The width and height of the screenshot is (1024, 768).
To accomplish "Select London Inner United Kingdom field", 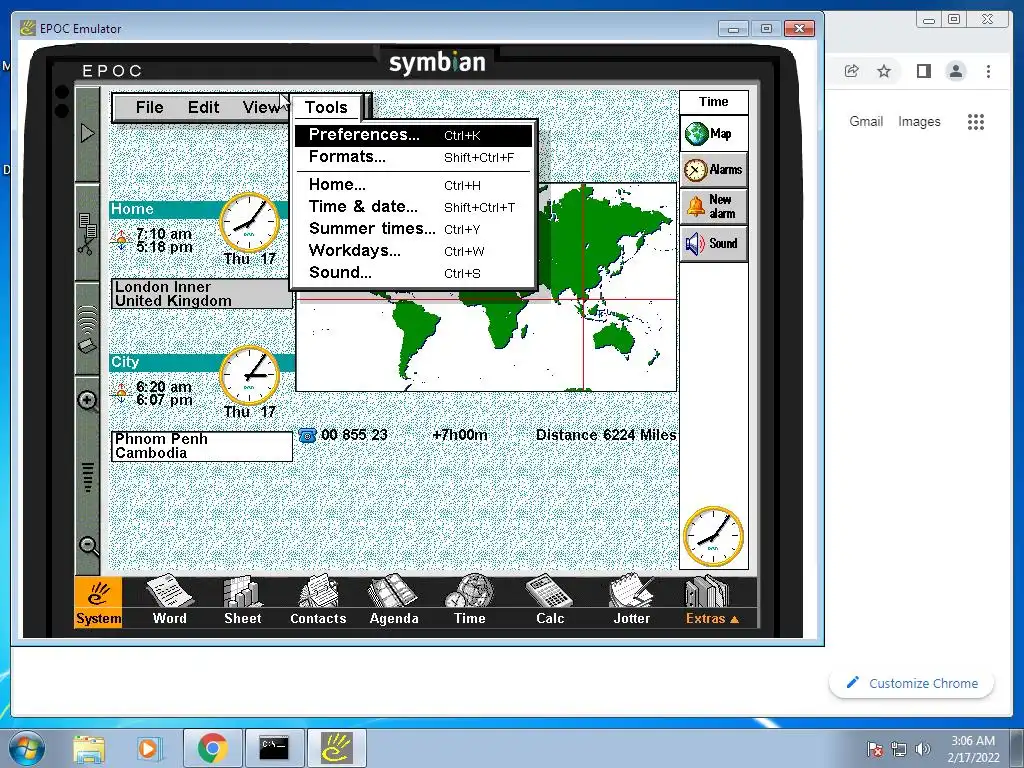I will pos(202,294).
